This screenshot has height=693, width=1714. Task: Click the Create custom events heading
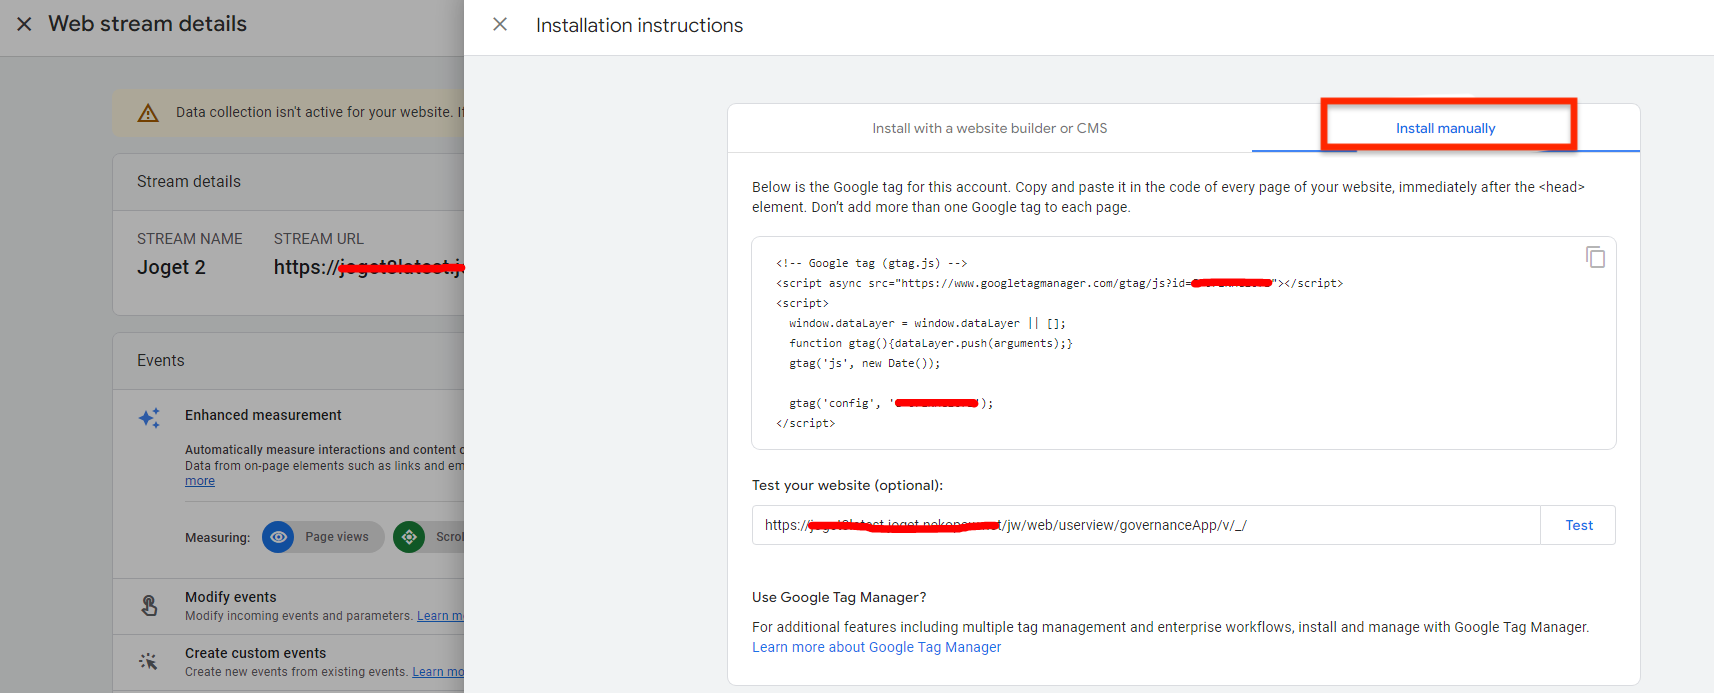[x=255, y=653]
